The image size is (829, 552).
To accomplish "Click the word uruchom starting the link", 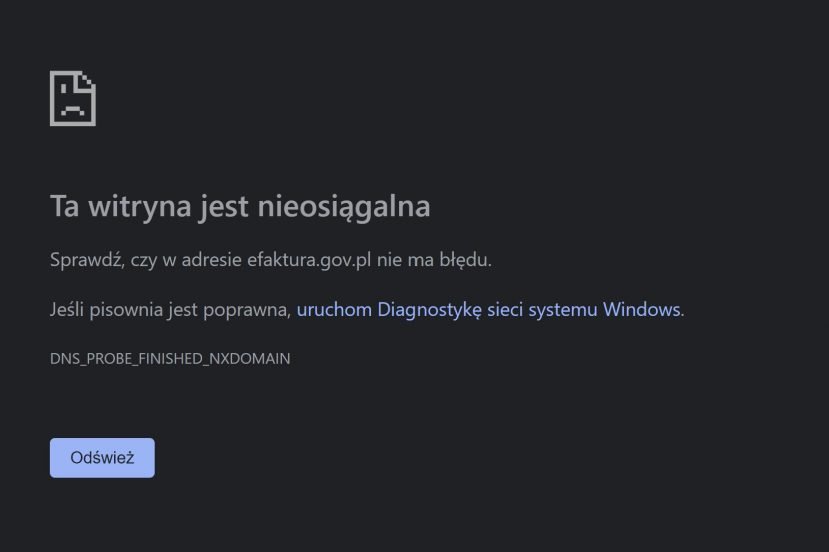I will pyautogui.click(x=334, y=309).
